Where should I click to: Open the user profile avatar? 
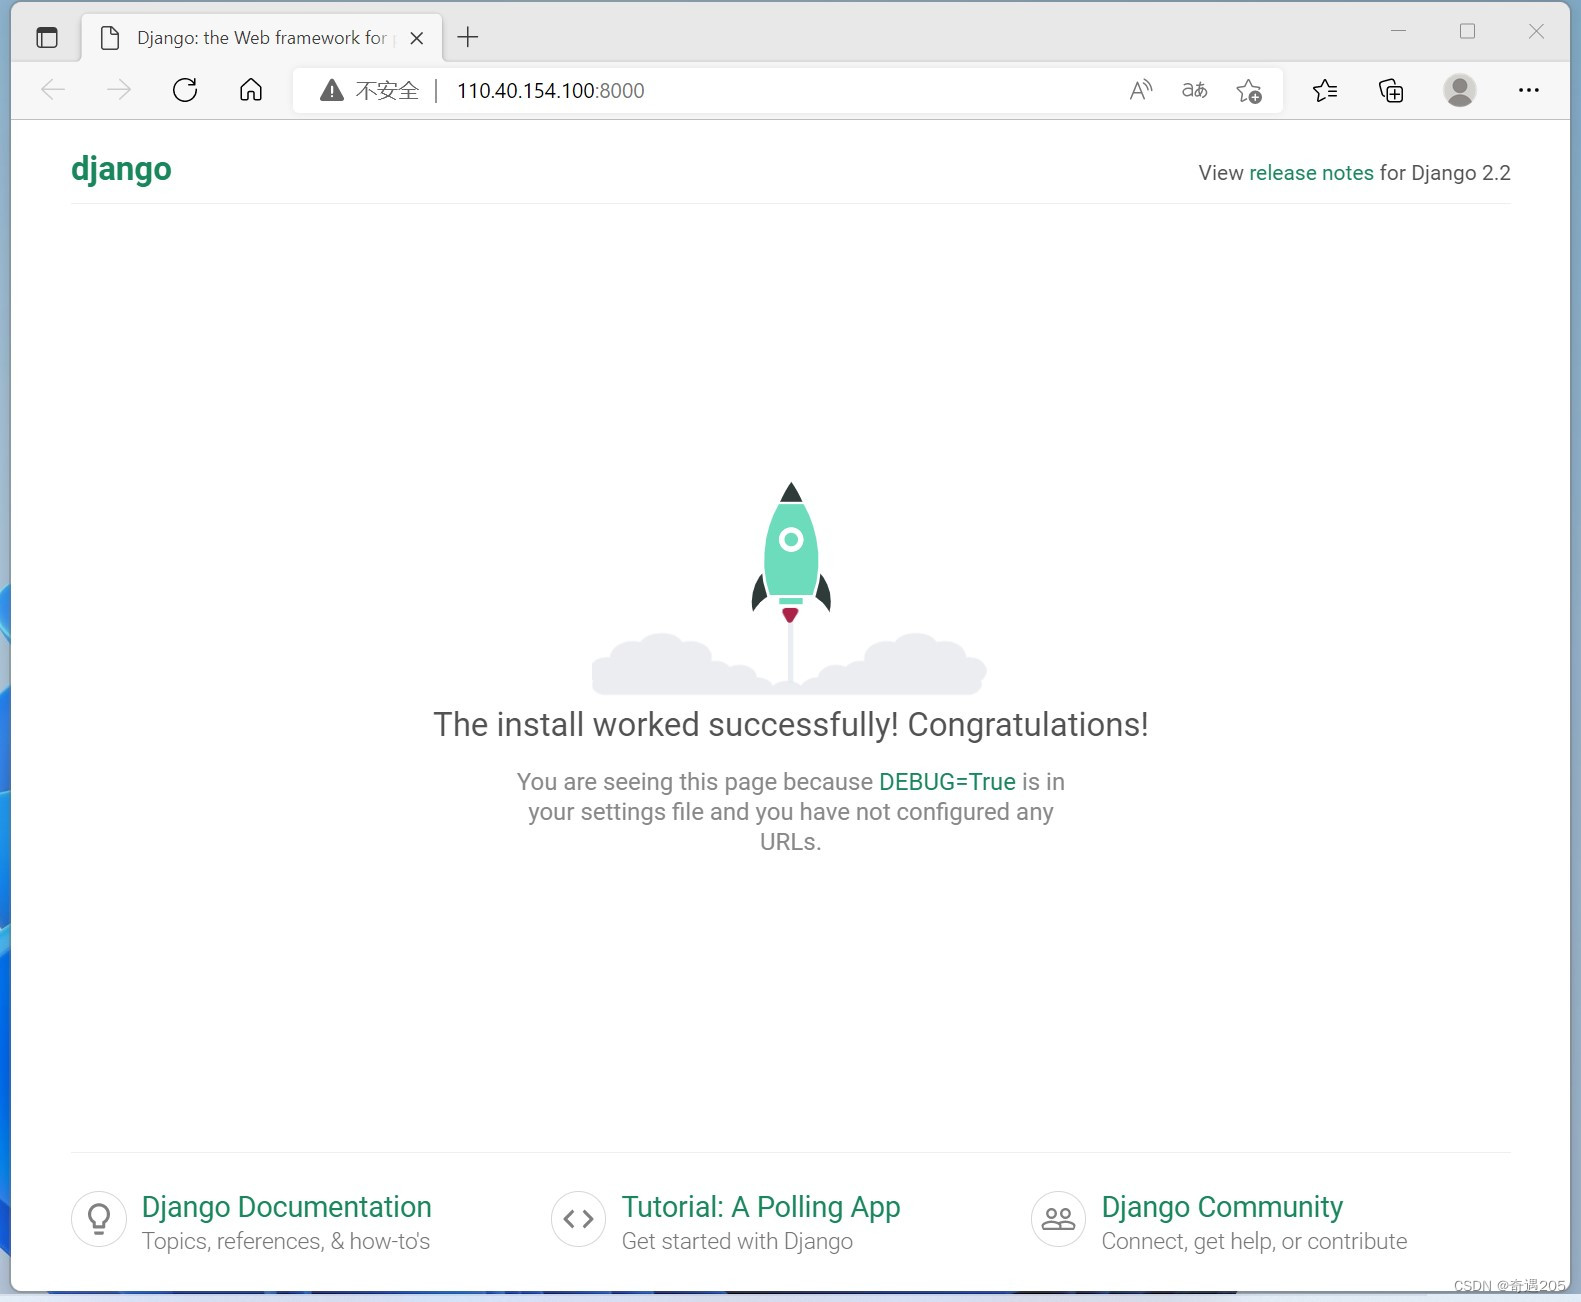1460,90
